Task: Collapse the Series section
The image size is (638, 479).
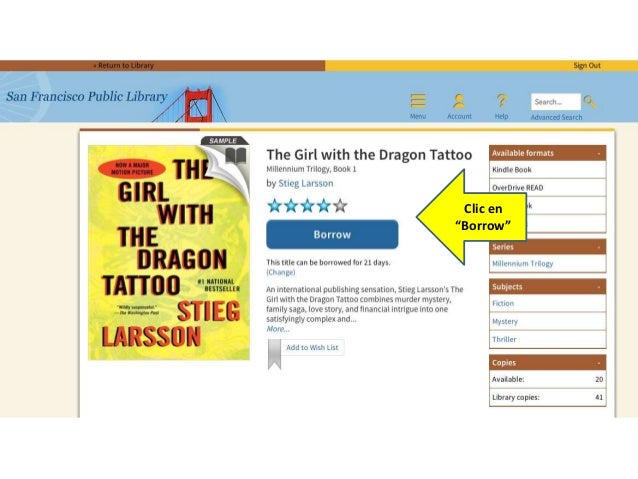Action: 599,247
